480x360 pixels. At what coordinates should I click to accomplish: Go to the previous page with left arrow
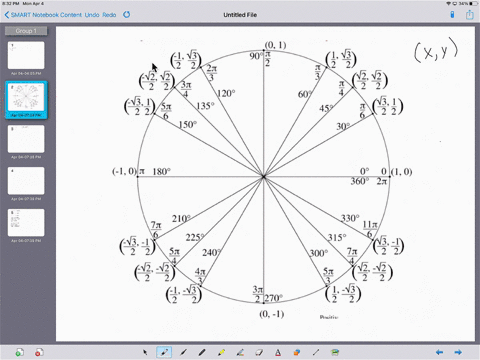[x=440, y=352]
